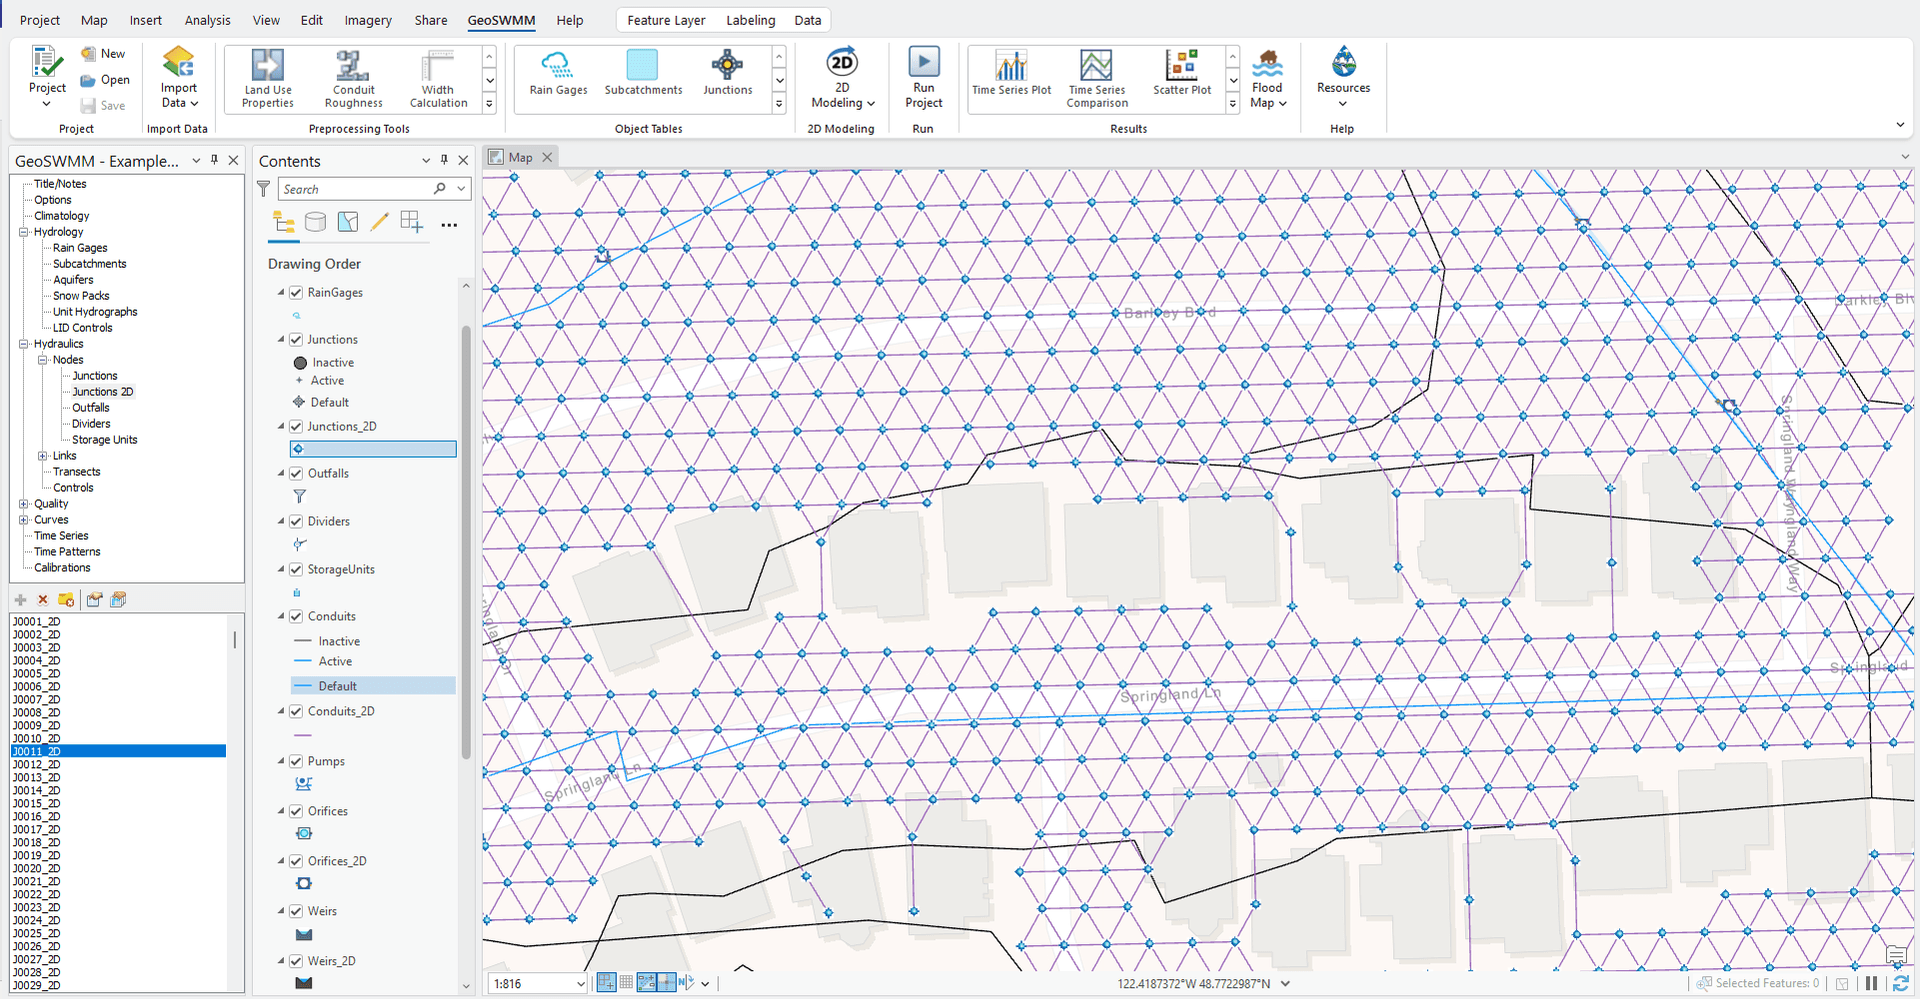Image resolution: width=1920 pixels, height=999 pixels.
Task: Hide the Outfalls layer
Action: [296, 474]
